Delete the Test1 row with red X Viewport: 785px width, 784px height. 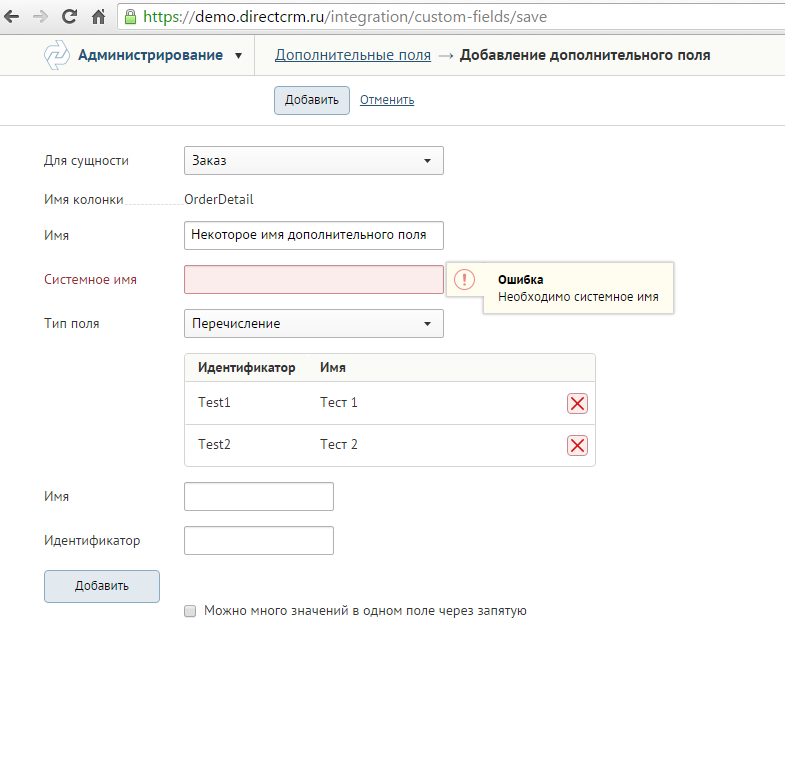tap(577, 404)
